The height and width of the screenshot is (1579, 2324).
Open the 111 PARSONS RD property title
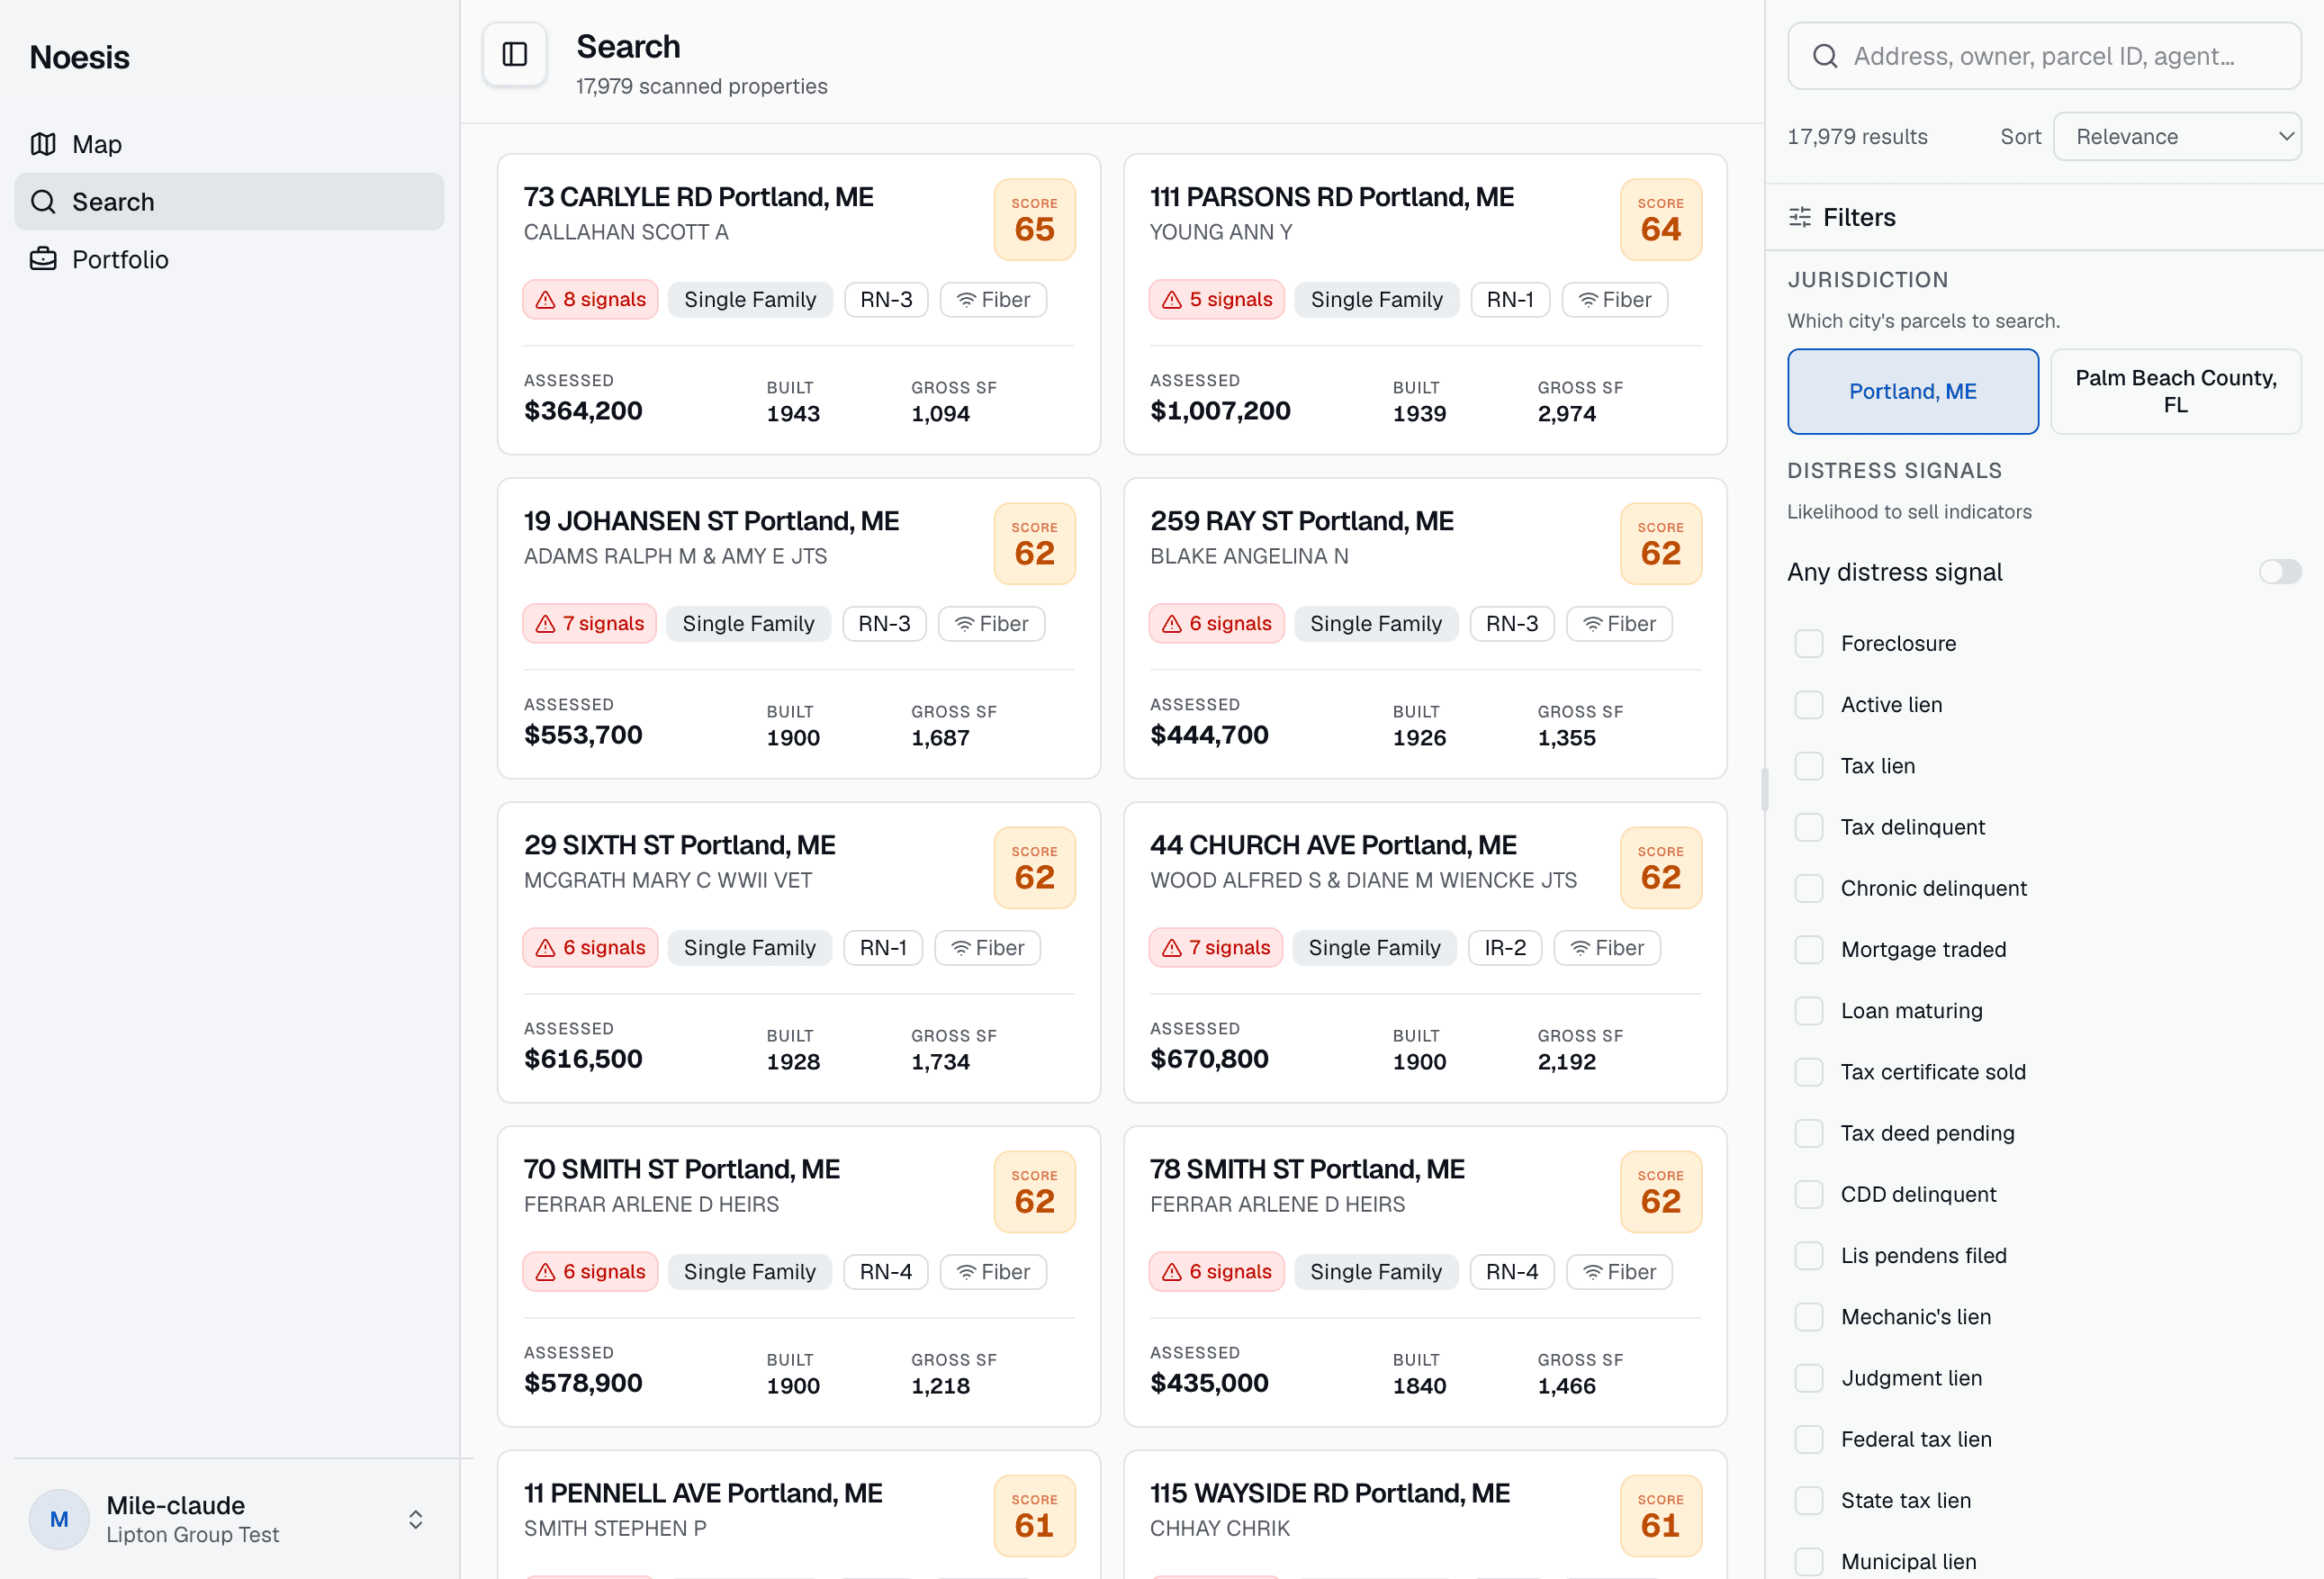click(1331, 196)
